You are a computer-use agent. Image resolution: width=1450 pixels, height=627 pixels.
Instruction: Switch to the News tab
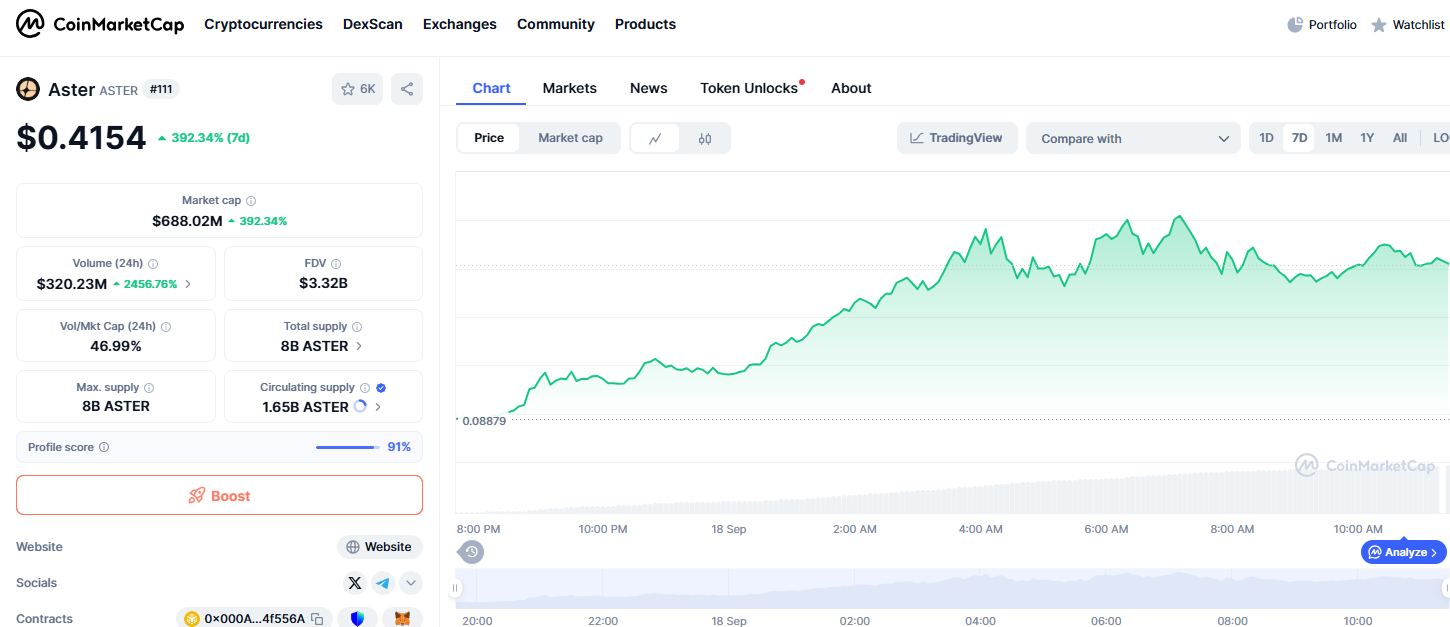(x=649, y=88)
